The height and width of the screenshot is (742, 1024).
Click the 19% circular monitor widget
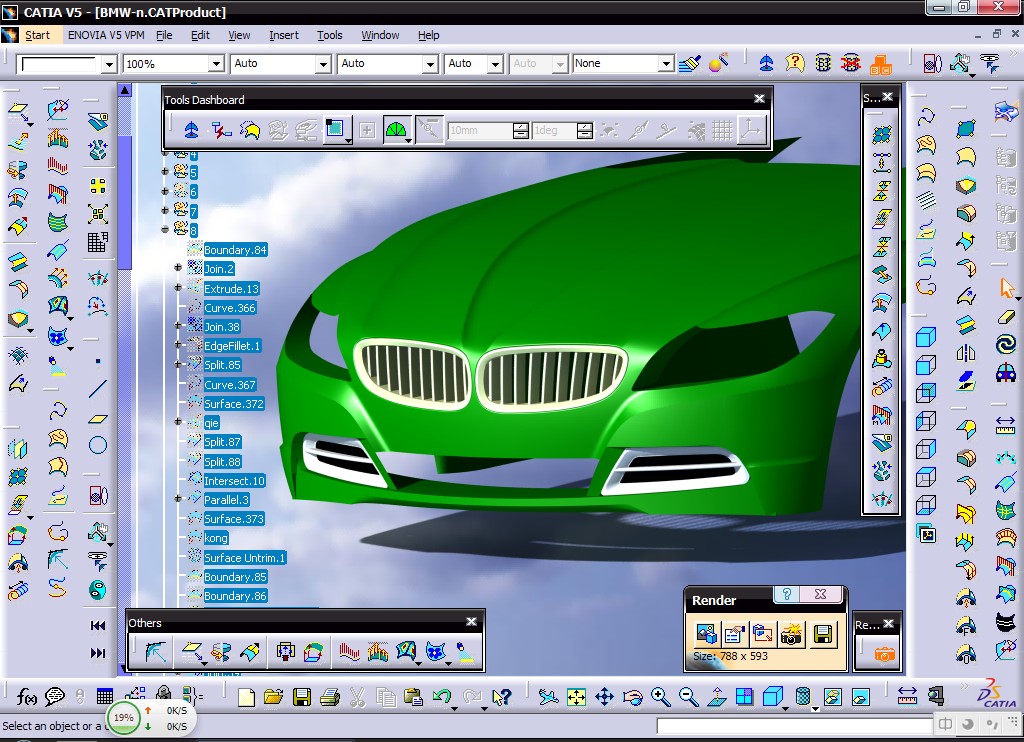[x=123, y=717]
